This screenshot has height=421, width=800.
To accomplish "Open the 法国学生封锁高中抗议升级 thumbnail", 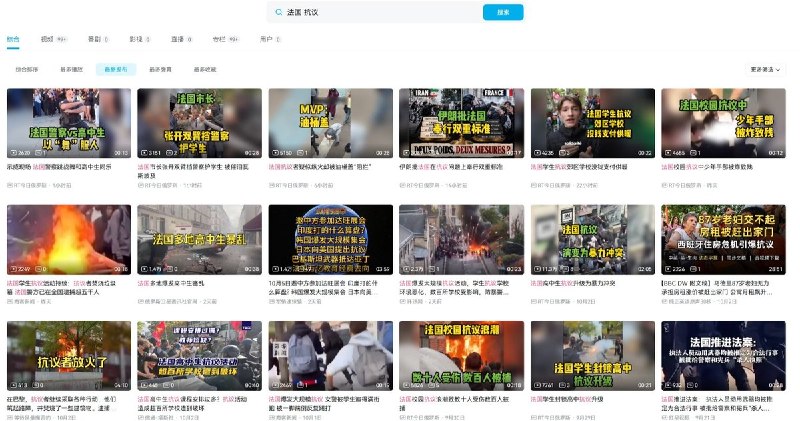I will [593, 356].
